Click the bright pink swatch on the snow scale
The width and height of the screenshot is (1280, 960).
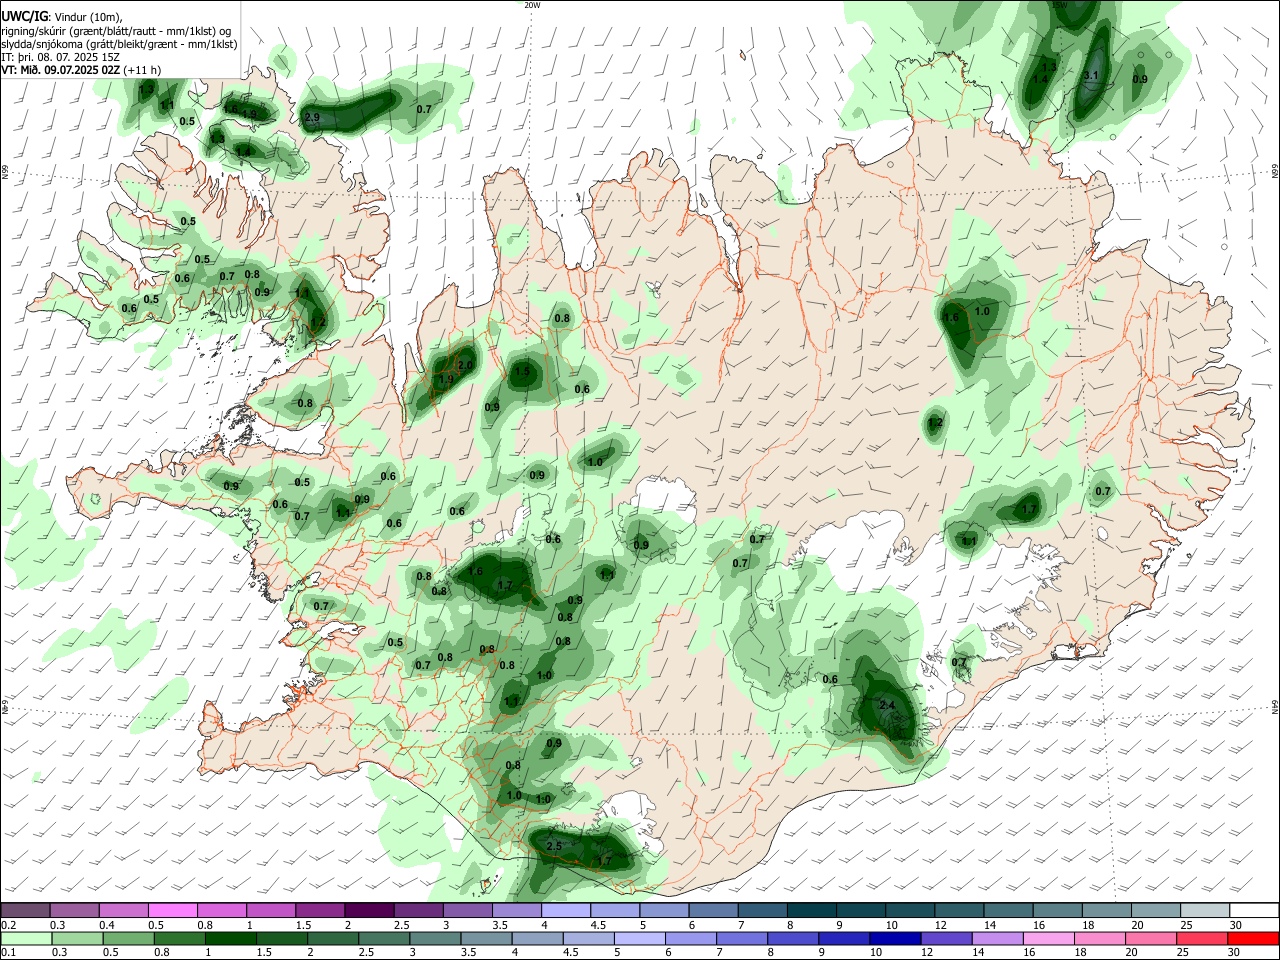click(172, 911)
